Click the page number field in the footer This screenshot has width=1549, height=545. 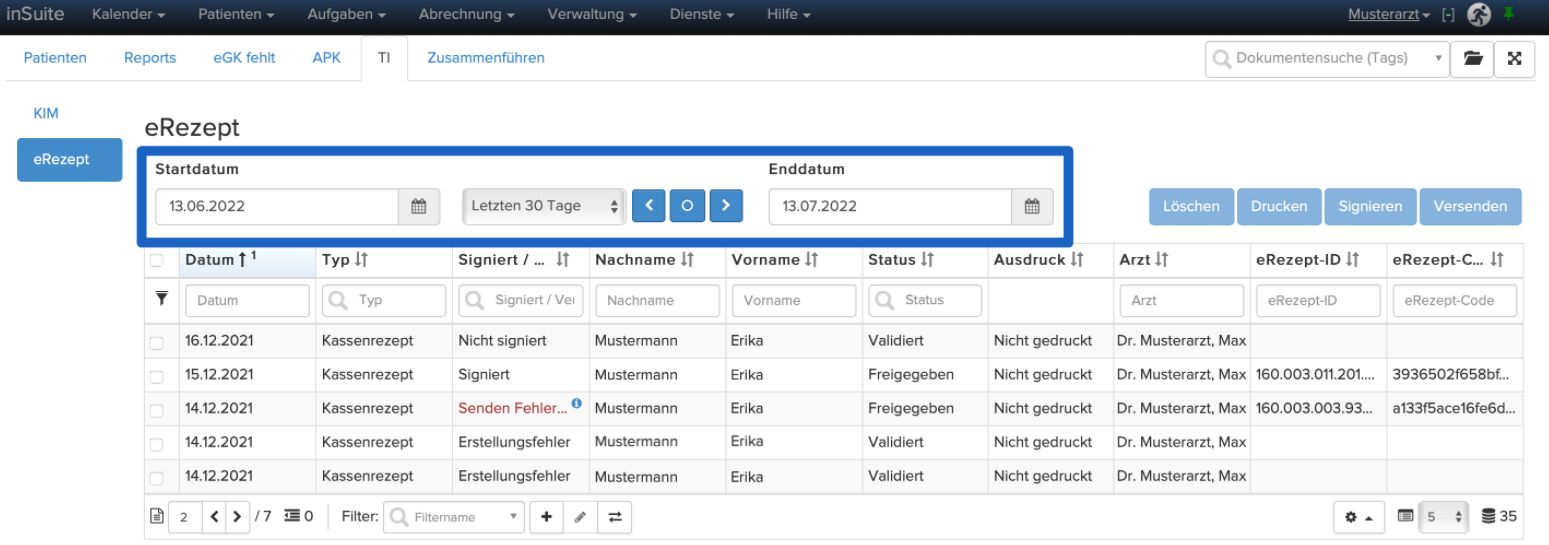point(185,517)
